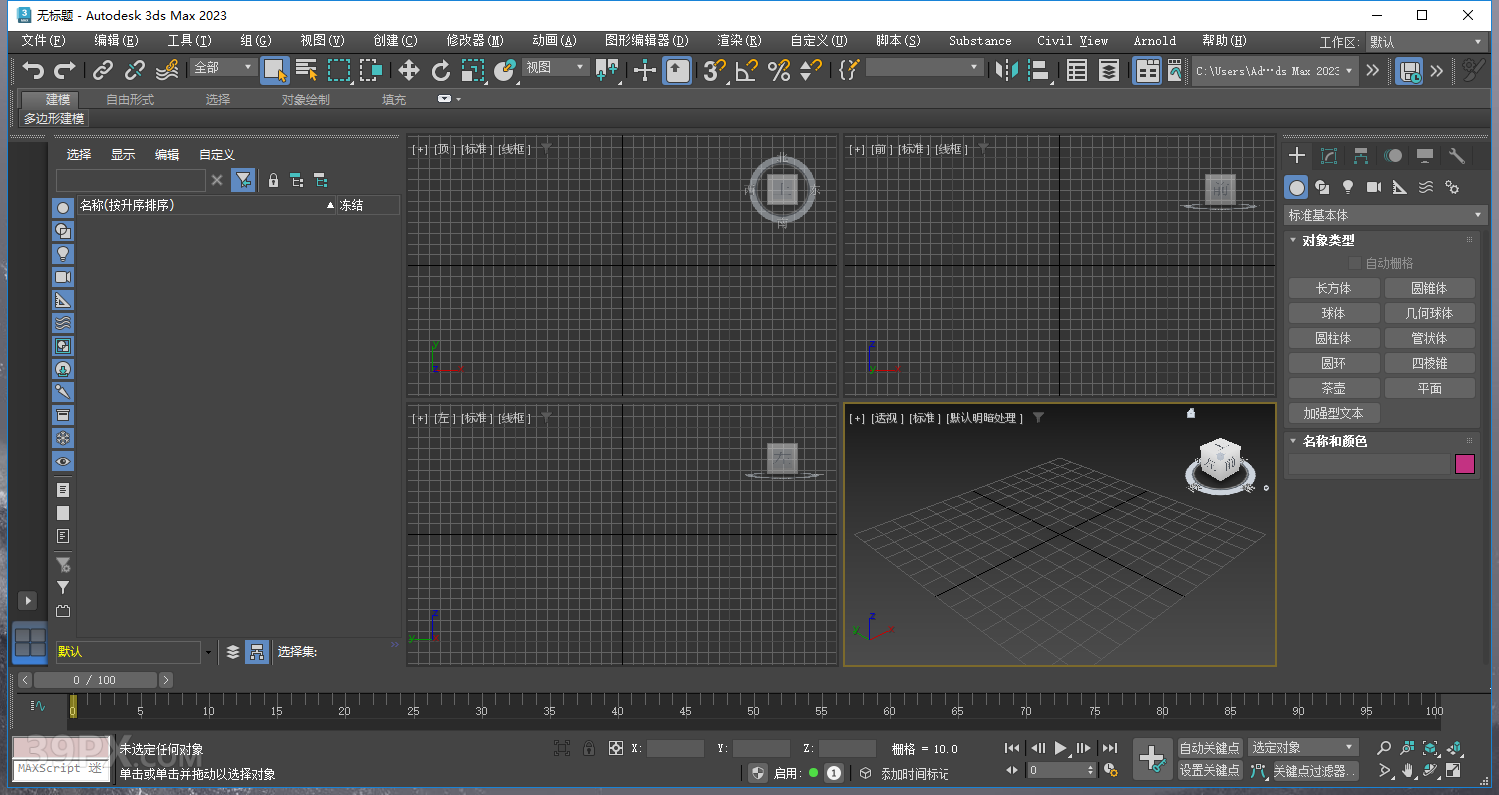Toggle Angle Snap in toolbar
This screenshot has width=1499, height=795.
(747, 70)
